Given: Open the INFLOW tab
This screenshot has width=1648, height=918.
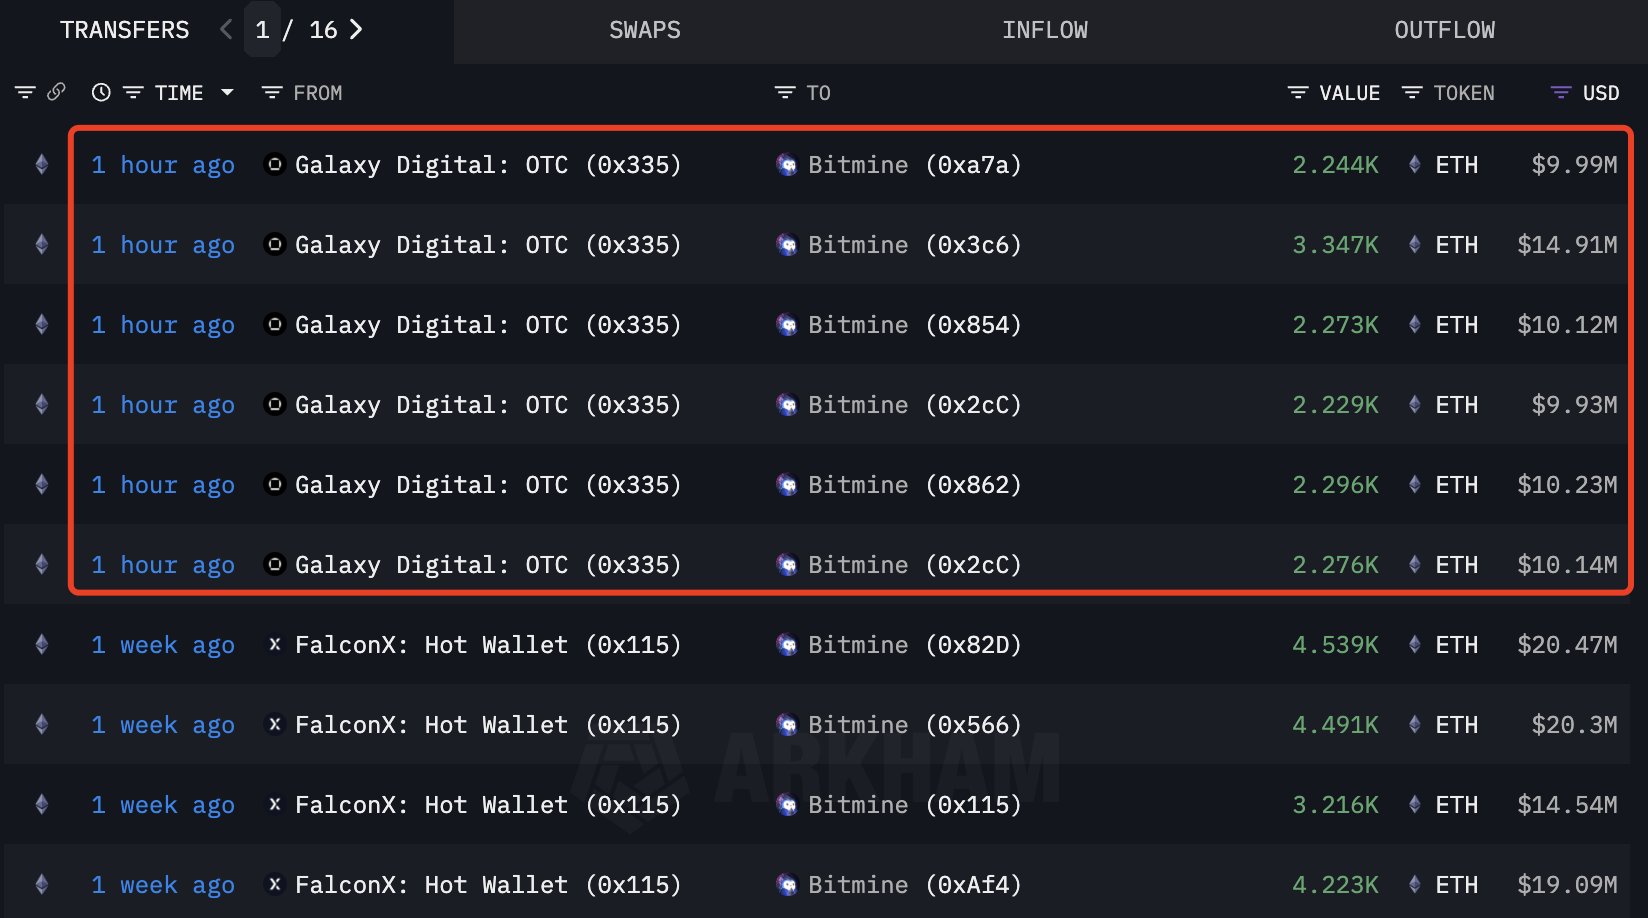Looking at the screenshot, I should click(x=1045, y=30).
